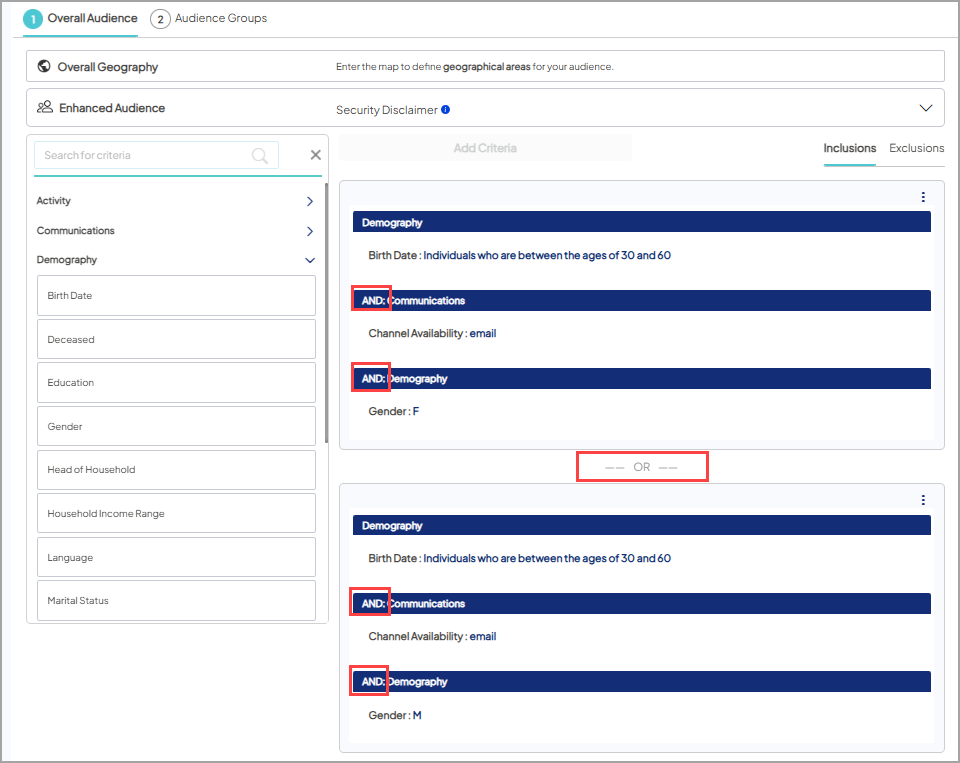The image size is (960, 763).
Task: Open the first criteria group's three-dot menu
Action: [x=923, y=197]
